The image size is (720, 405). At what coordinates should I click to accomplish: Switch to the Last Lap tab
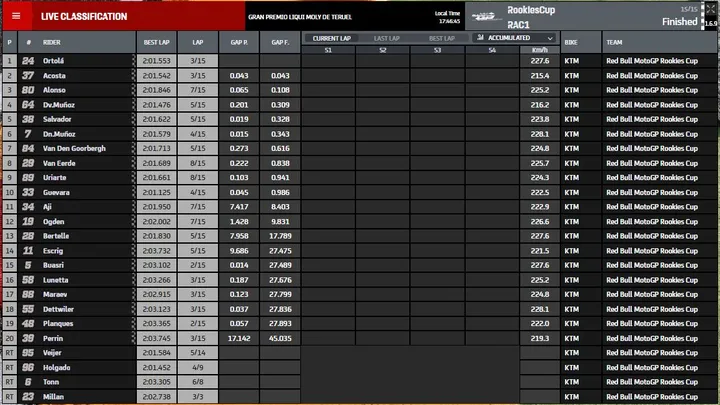(x=386, y=39)
